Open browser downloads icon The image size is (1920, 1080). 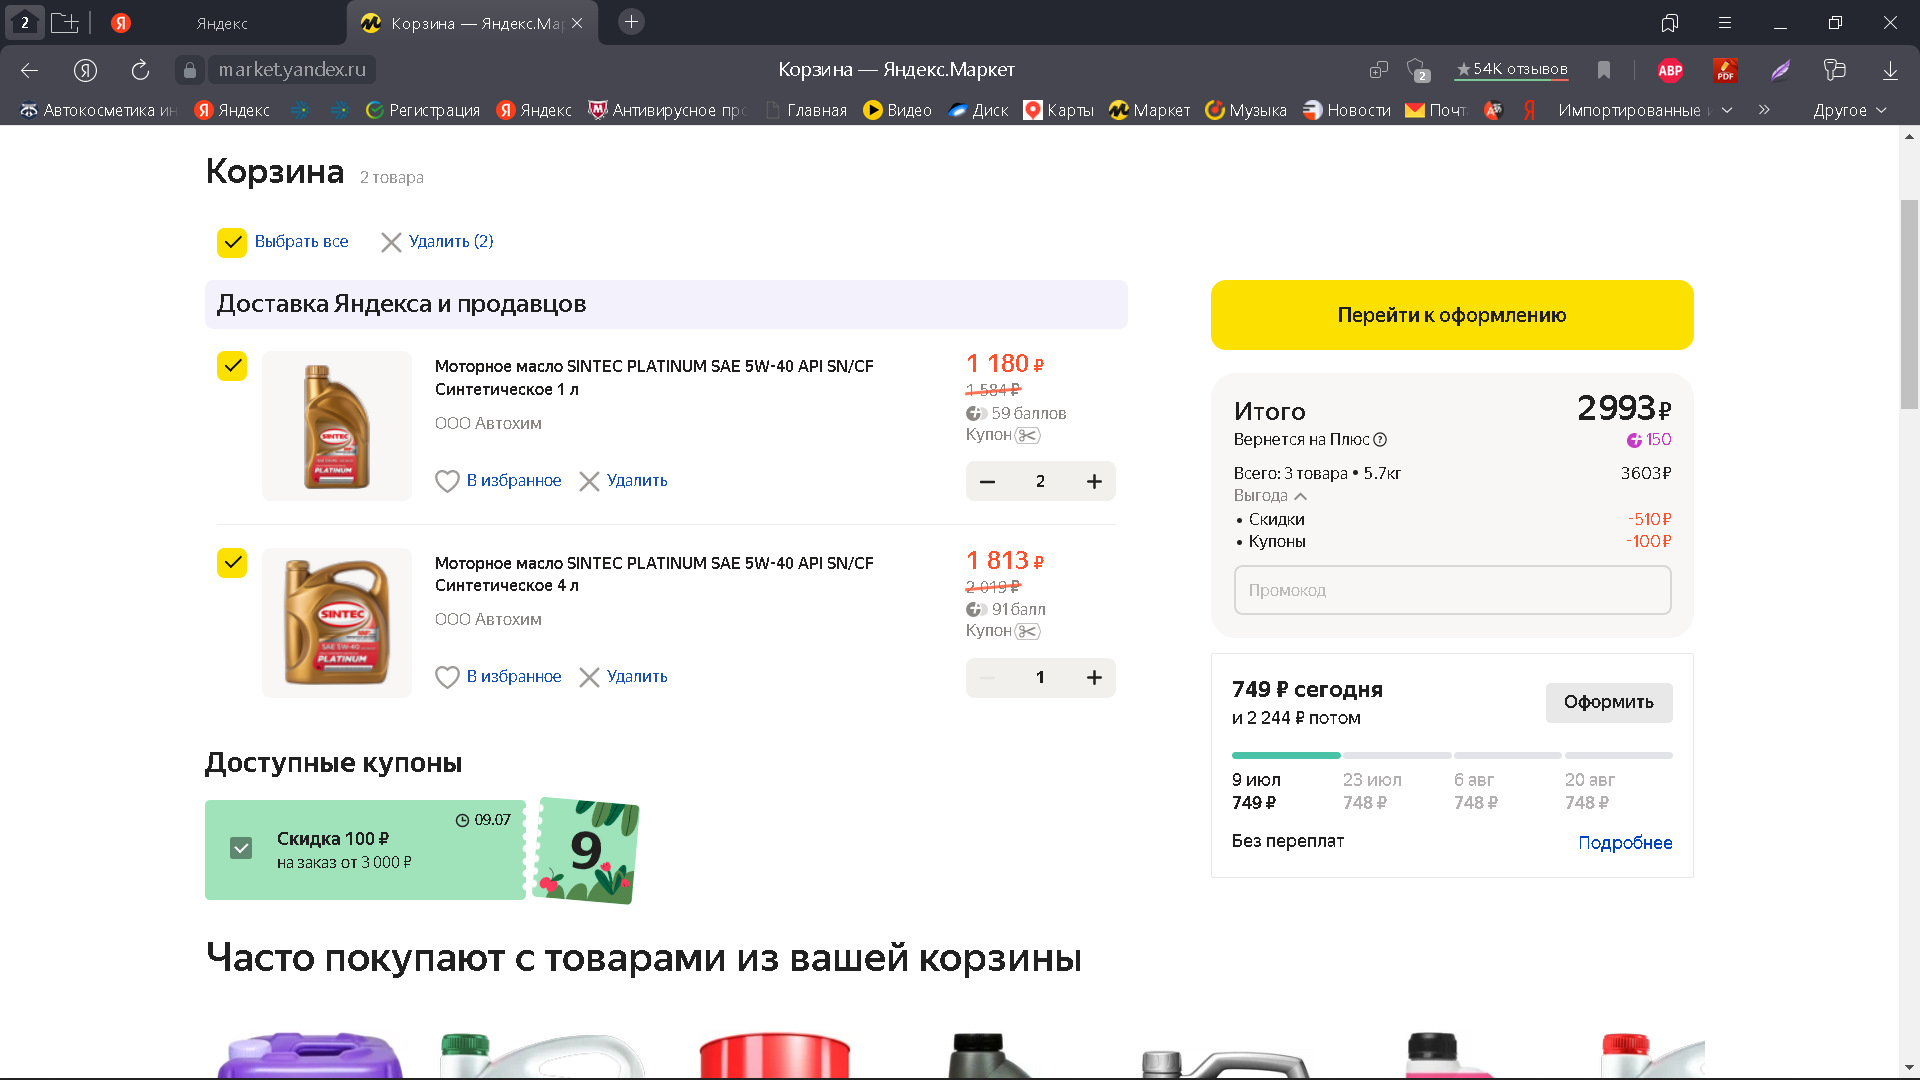point(1890,70)
